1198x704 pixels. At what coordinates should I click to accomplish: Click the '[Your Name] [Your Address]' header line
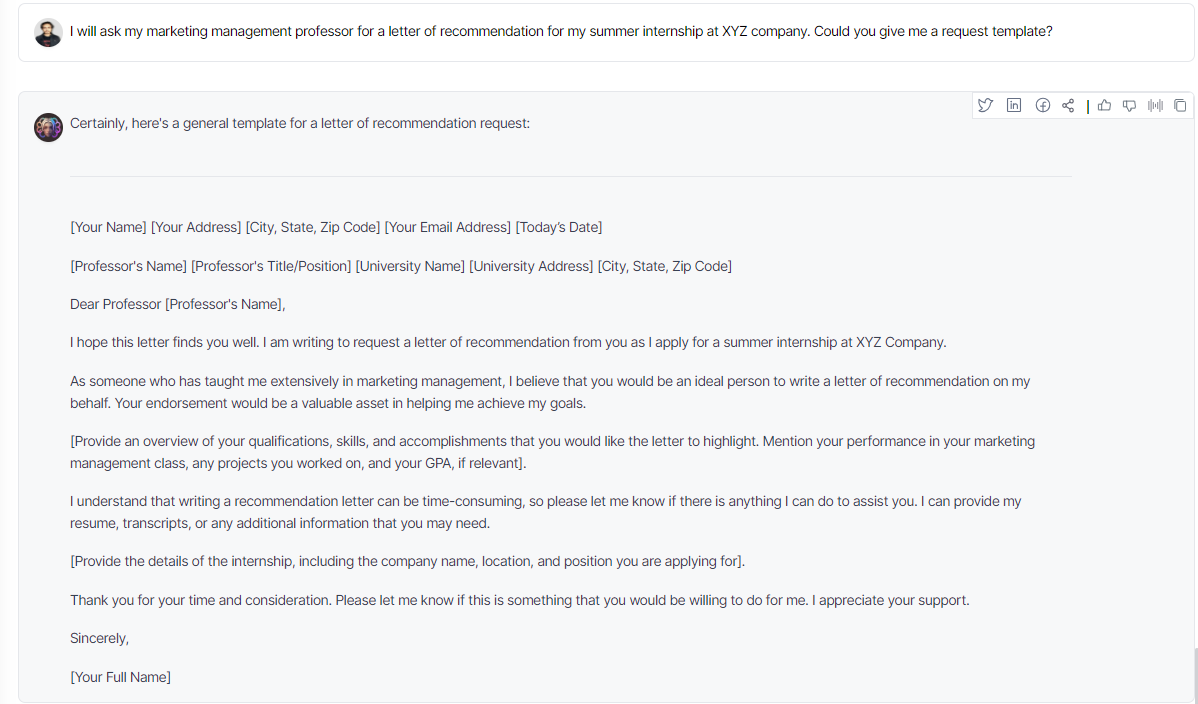pos(336,227)
